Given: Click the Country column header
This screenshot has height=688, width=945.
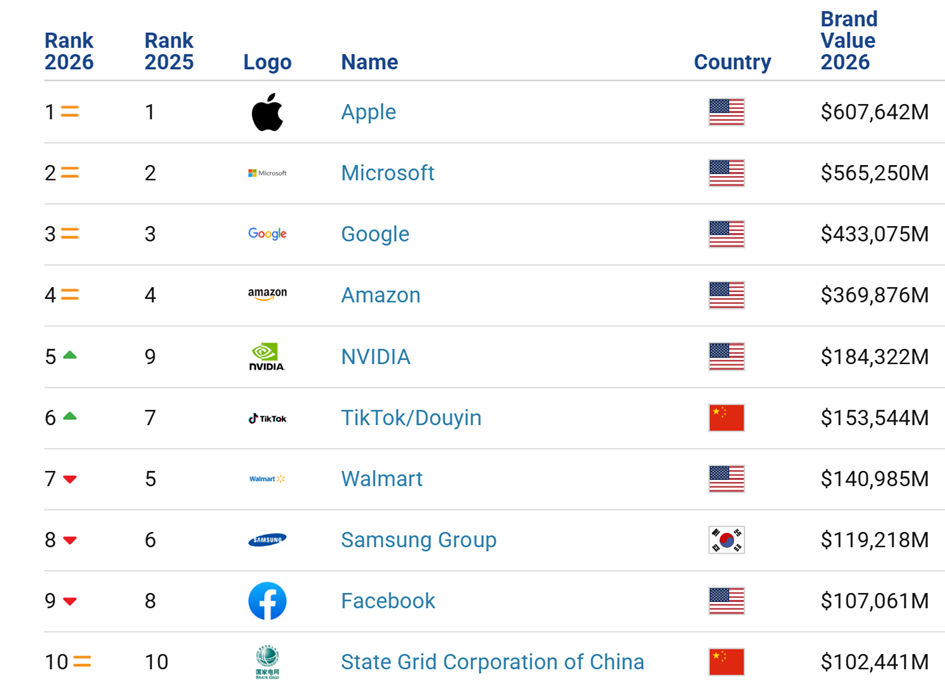Looking at the screenshot, I should pyautogui.click(x=732, y=62).
